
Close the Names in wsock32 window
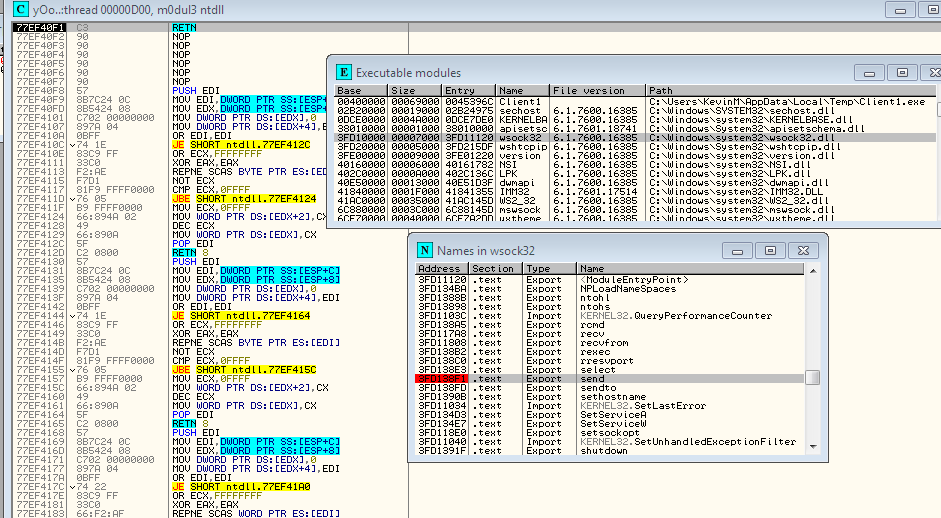point(804,250)
